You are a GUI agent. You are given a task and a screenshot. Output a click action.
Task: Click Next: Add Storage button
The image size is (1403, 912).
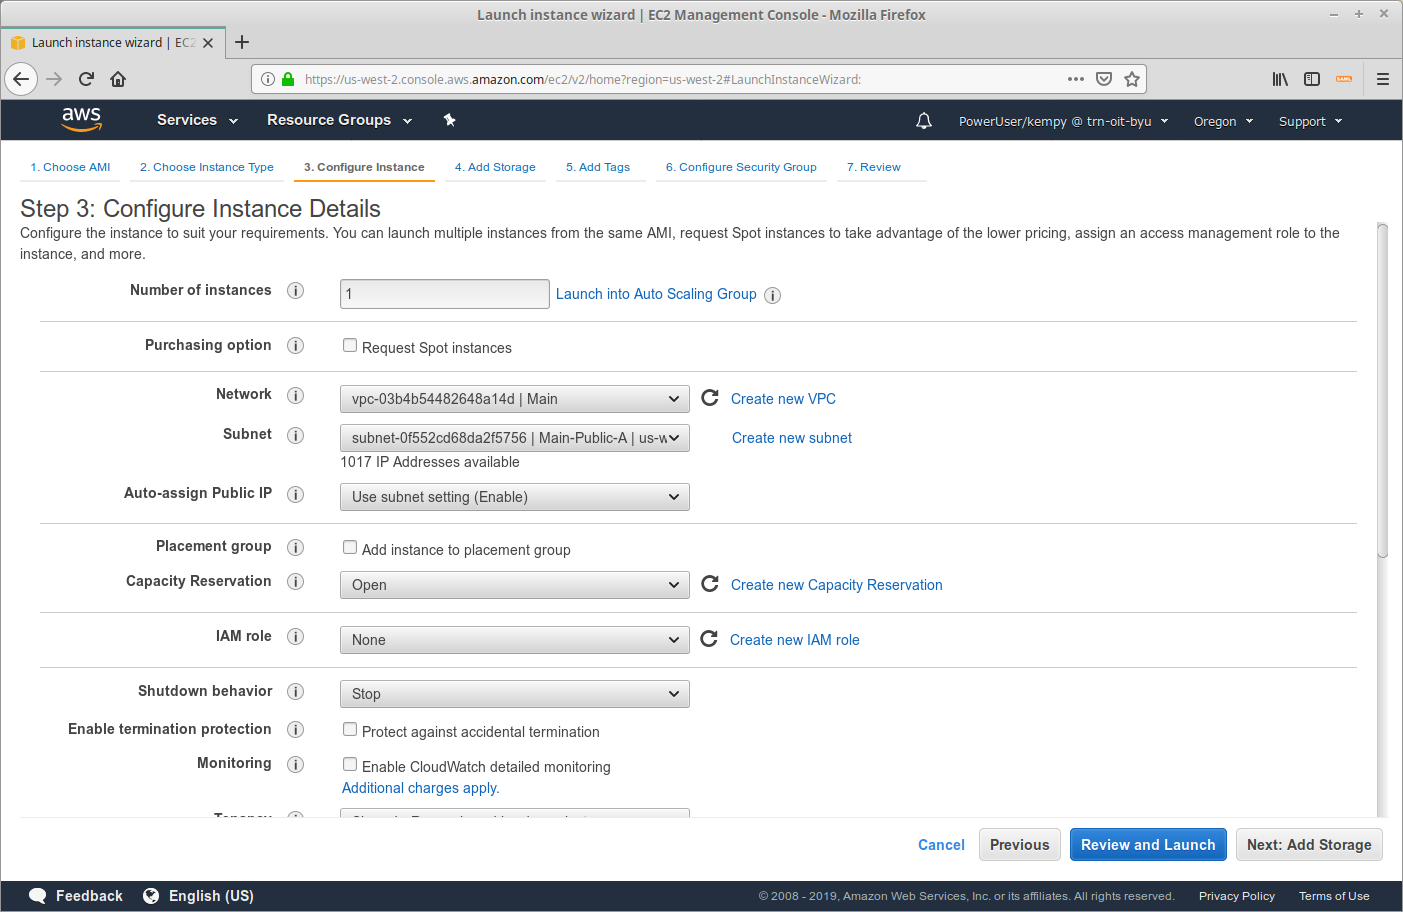(1309, 845)
